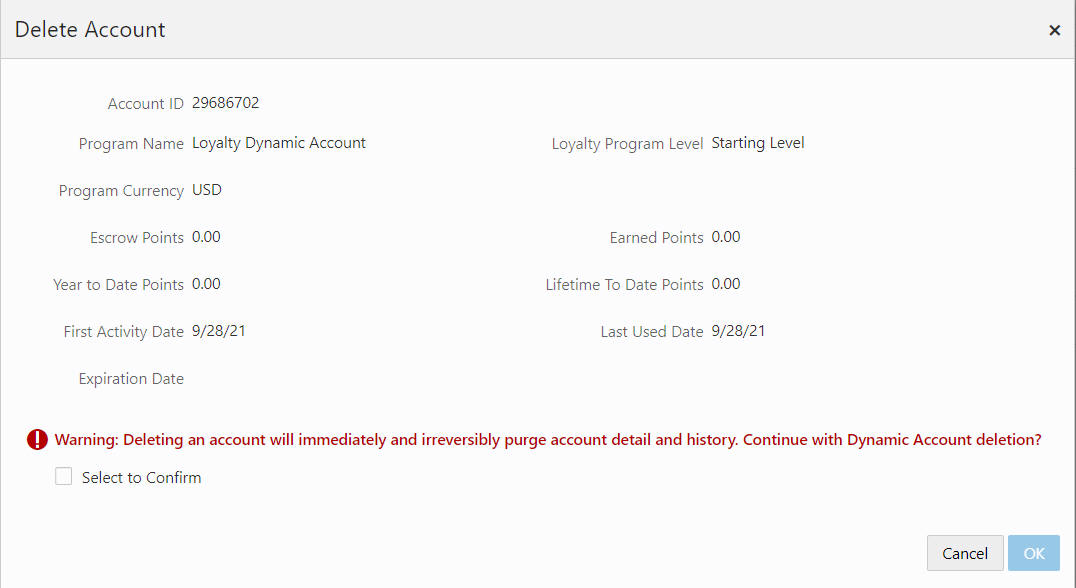Click the Expiration Date label
1076x588 pixels.
pyautogui.click(x=131, y=379)
